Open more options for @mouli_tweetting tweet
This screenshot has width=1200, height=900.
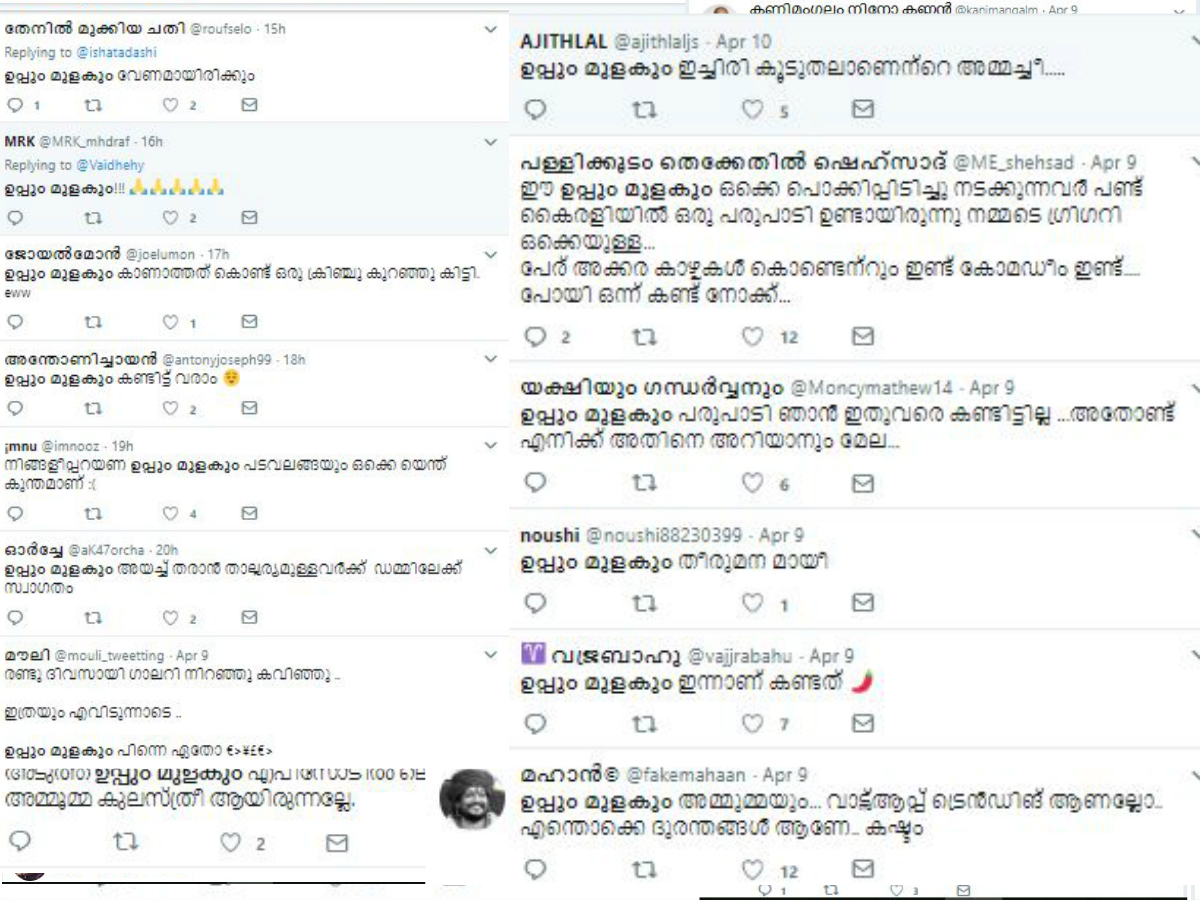[490, 655]
